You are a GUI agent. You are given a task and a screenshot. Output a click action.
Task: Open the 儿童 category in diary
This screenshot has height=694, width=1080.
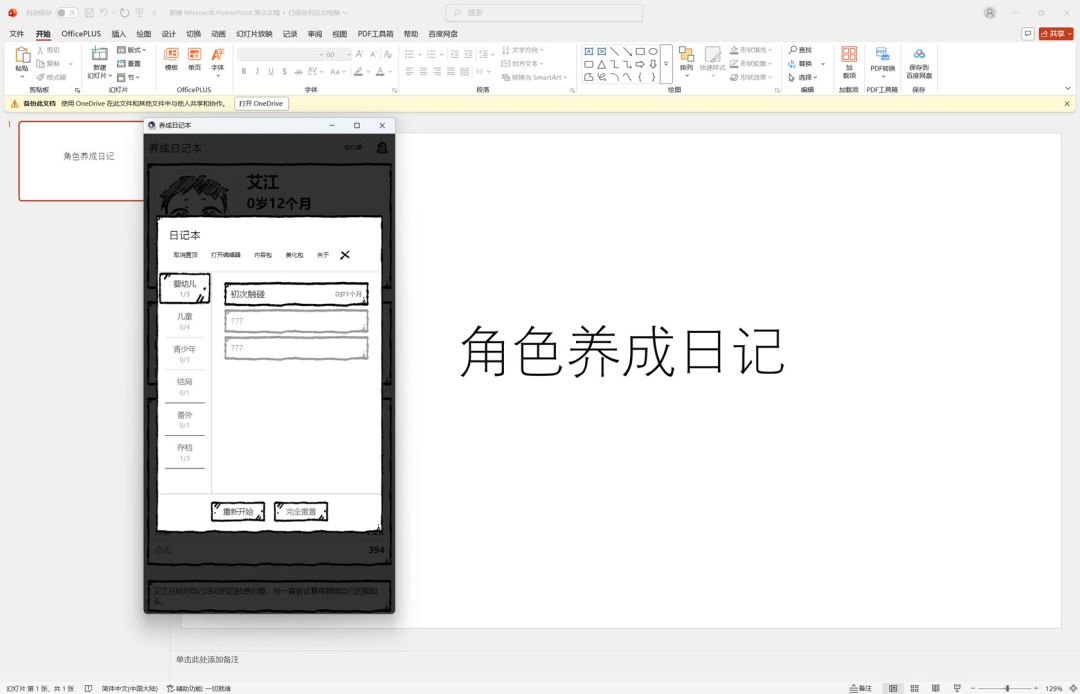pyautogui.click(x=185, y=321)
